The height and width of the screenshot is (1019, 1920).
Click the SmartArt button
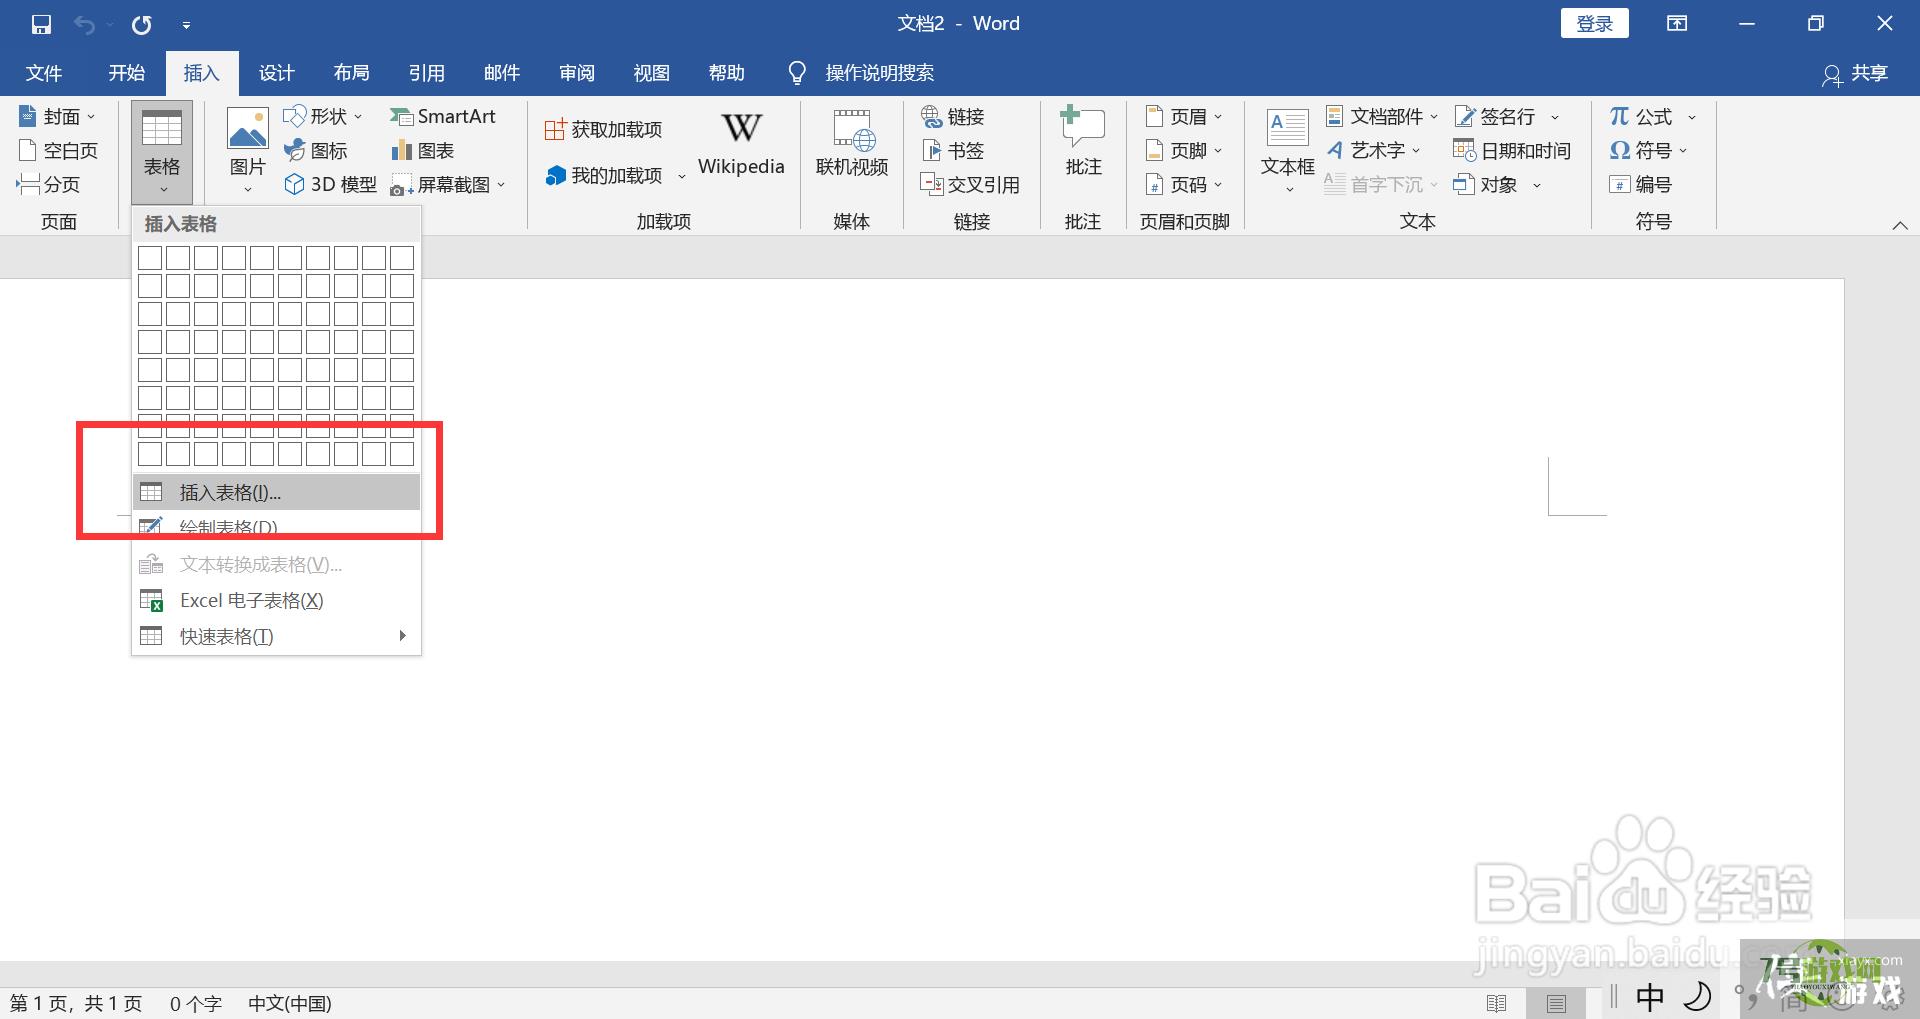442,117
